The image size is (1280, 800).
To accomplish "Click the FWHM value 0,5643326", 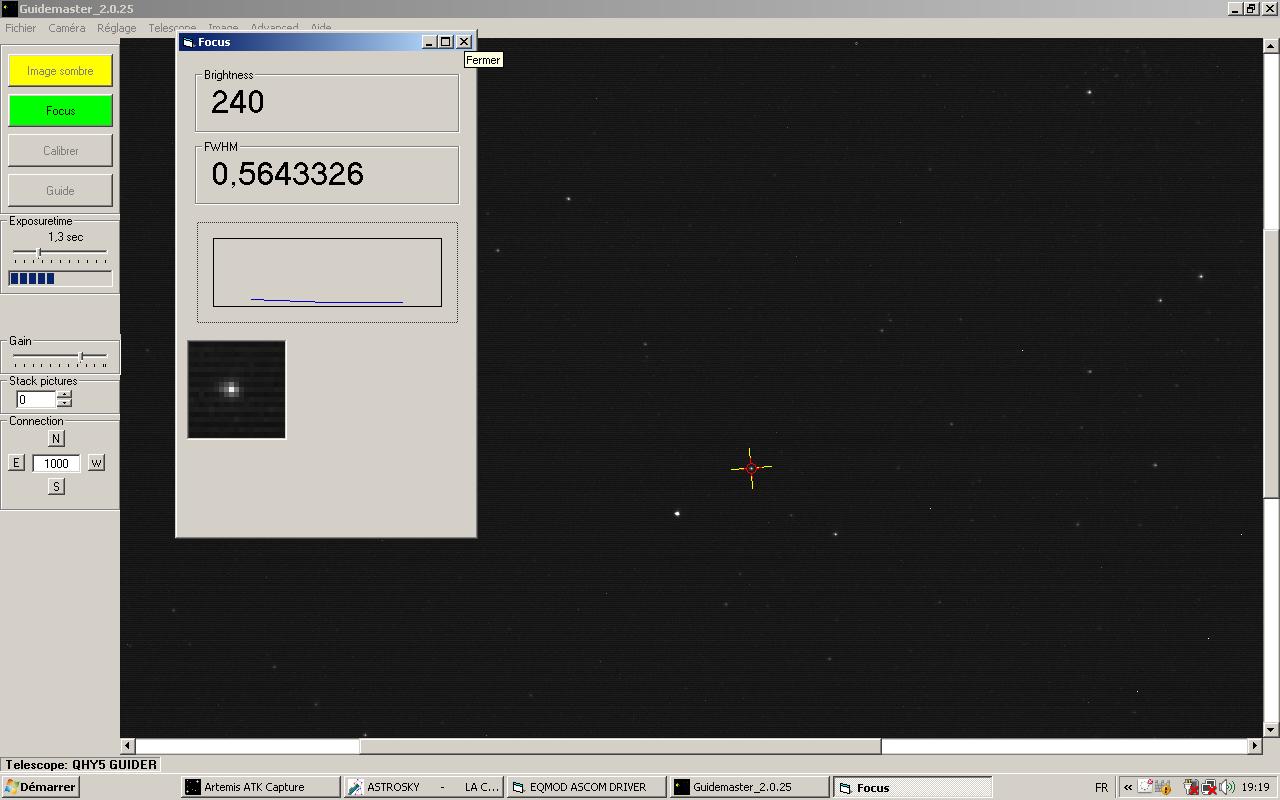I will [x=288, y=174].
